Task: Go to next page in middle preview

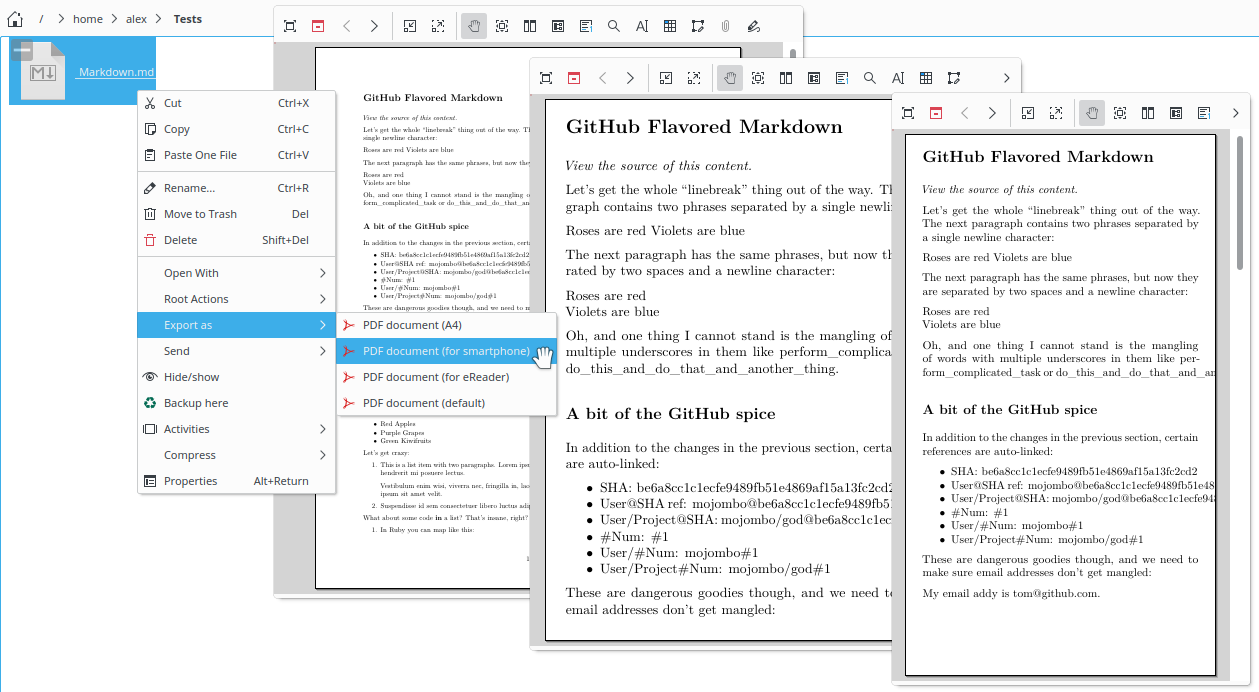Action: tap(630, 78)
